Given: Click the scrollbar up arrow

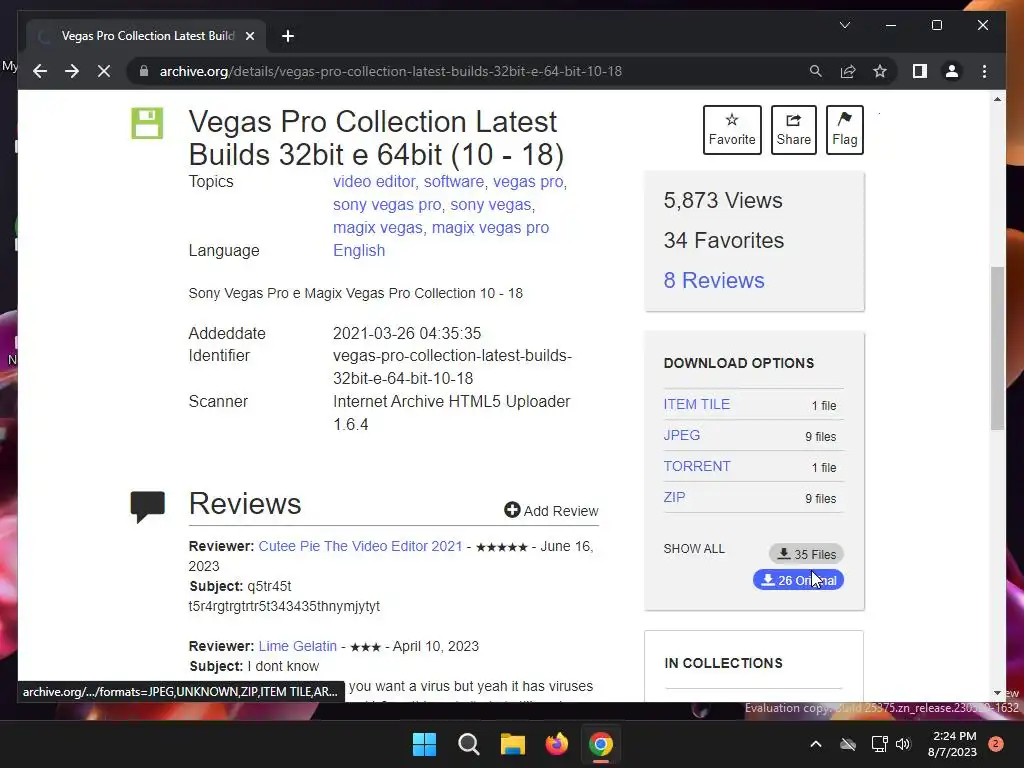Looking at the screenshot, I should [997, 99].
